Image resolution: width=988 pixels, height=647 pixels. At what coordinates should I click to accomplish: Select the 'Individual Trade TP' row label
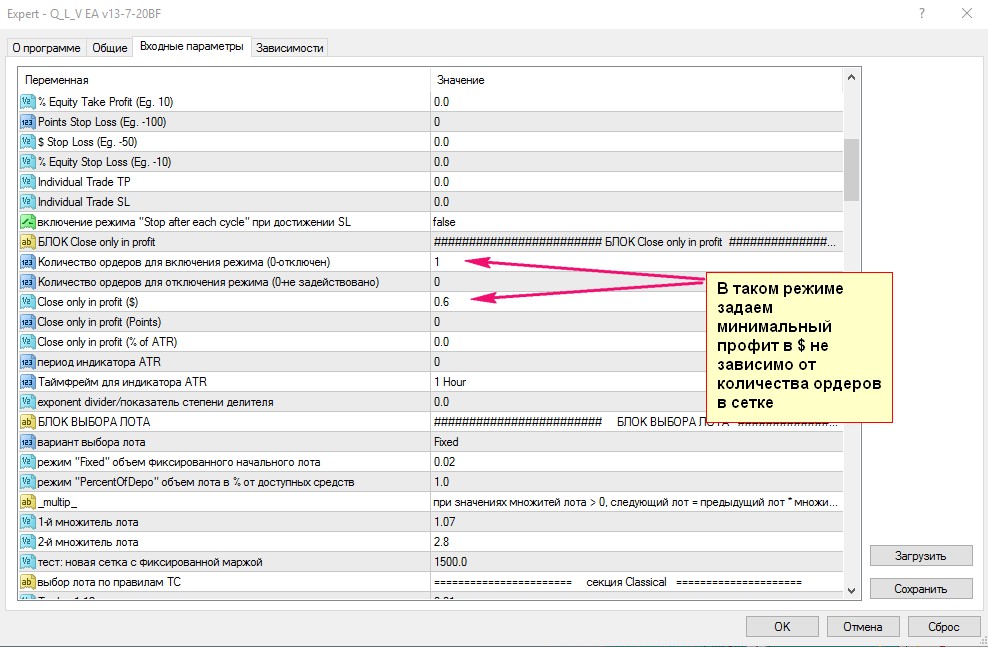pyautogui.click(x=84, y=182)
